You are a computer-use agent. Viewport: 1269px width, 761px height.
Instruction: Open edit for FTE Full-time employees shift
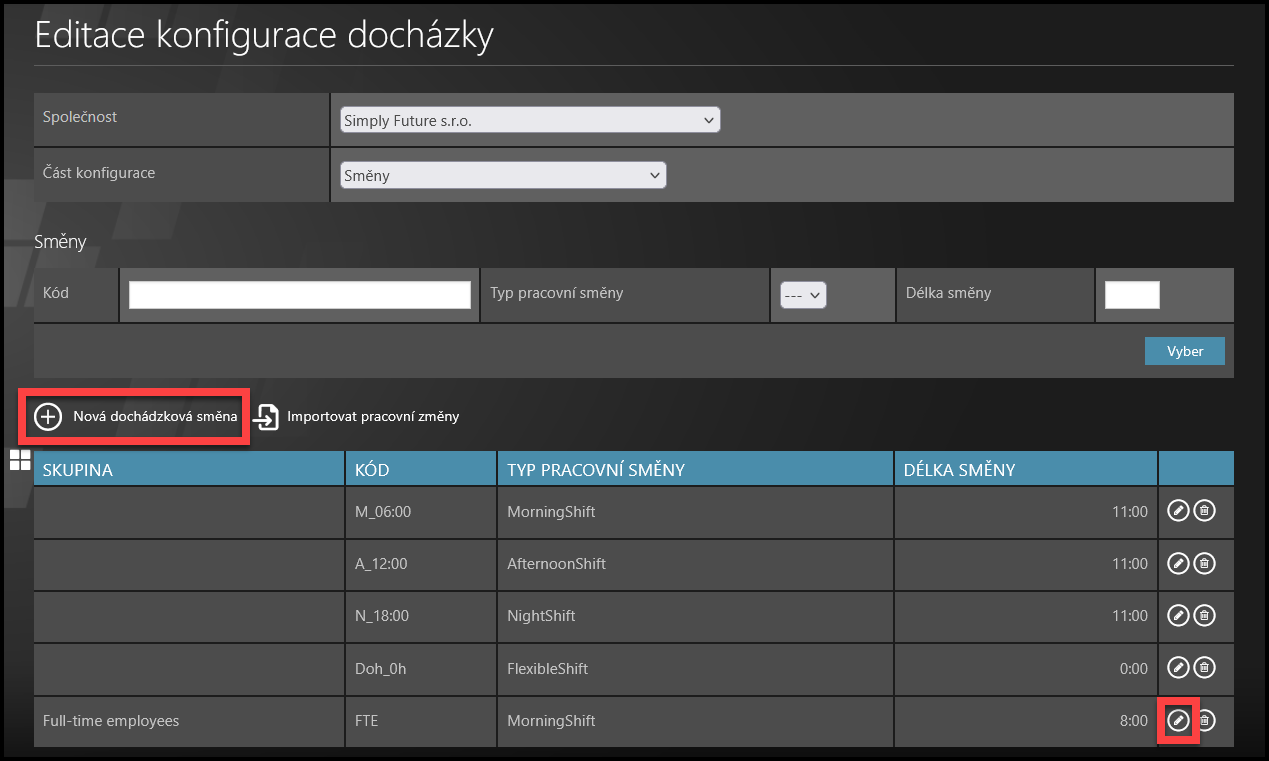pos(1179,720)
